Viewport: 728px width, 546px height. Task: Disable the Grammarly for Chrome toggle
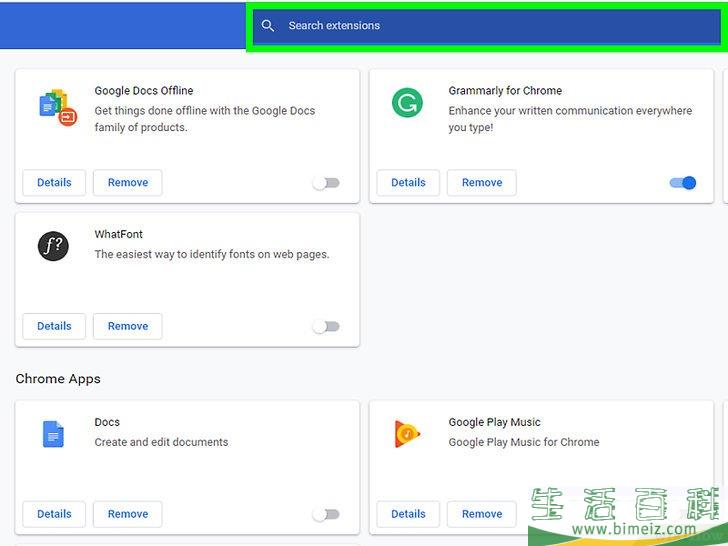682,183
